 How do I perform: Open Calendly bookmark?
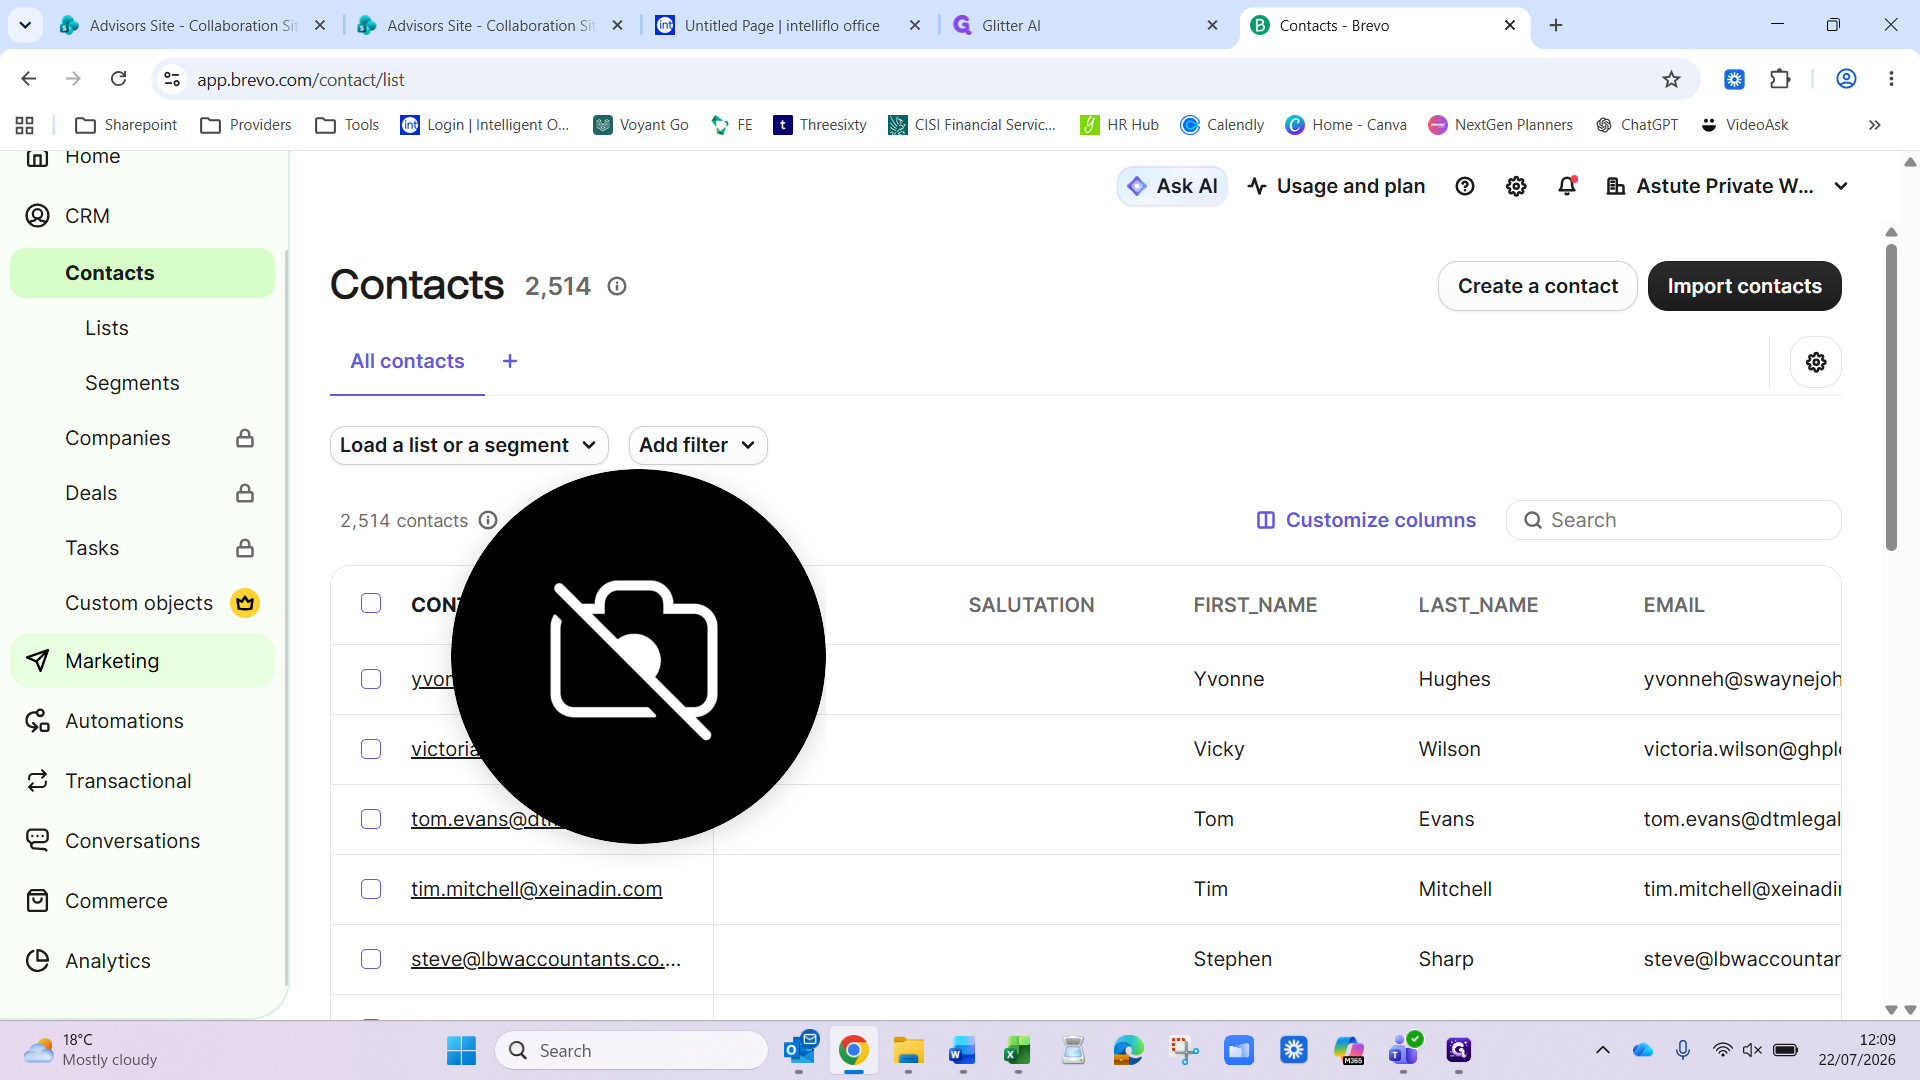1222,125
